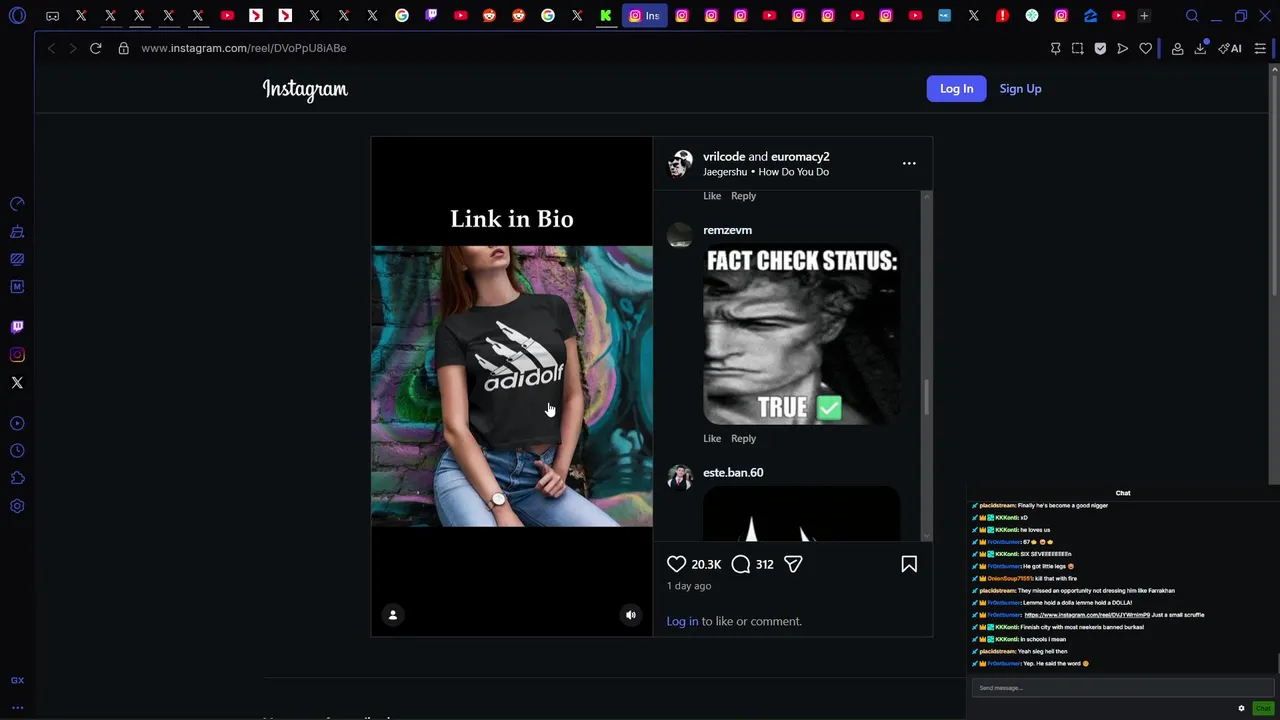1280x720 pixels.
Task: Click the GX icon at sidebar bottom
Action: [x=17, y=680]
